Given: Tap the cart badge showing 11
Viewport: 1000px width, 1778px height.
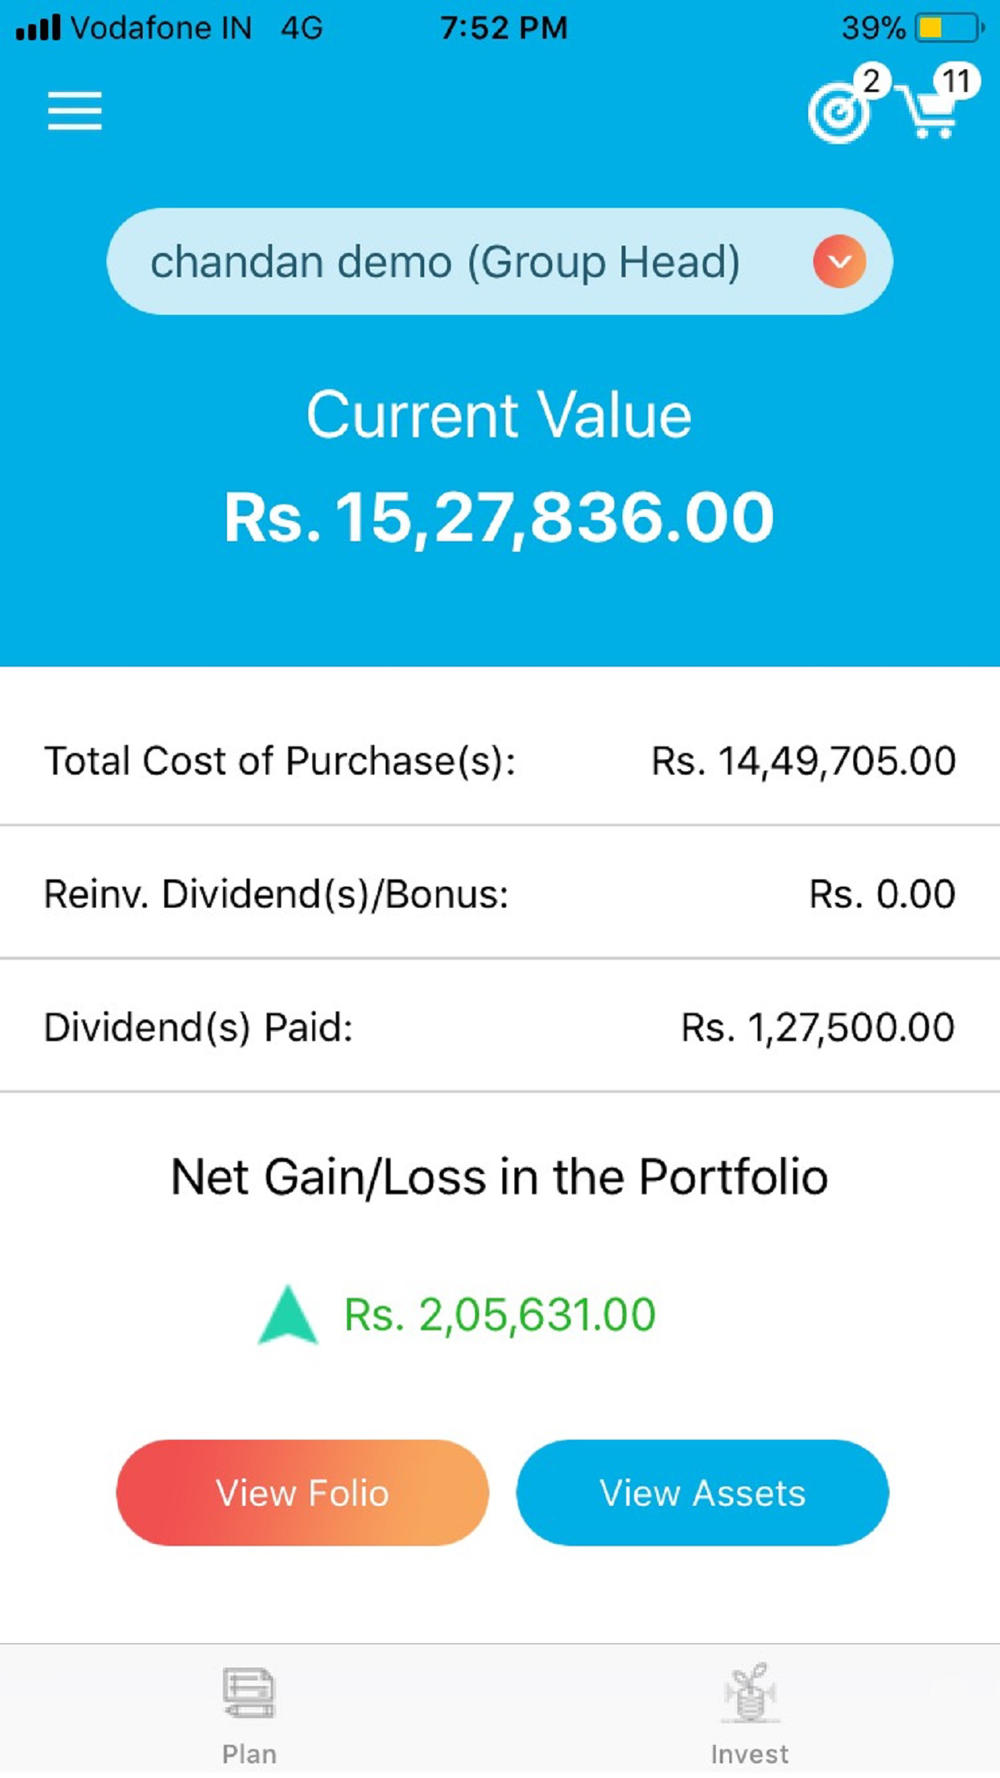Looking at the screenshot, I should pos(956,81).
